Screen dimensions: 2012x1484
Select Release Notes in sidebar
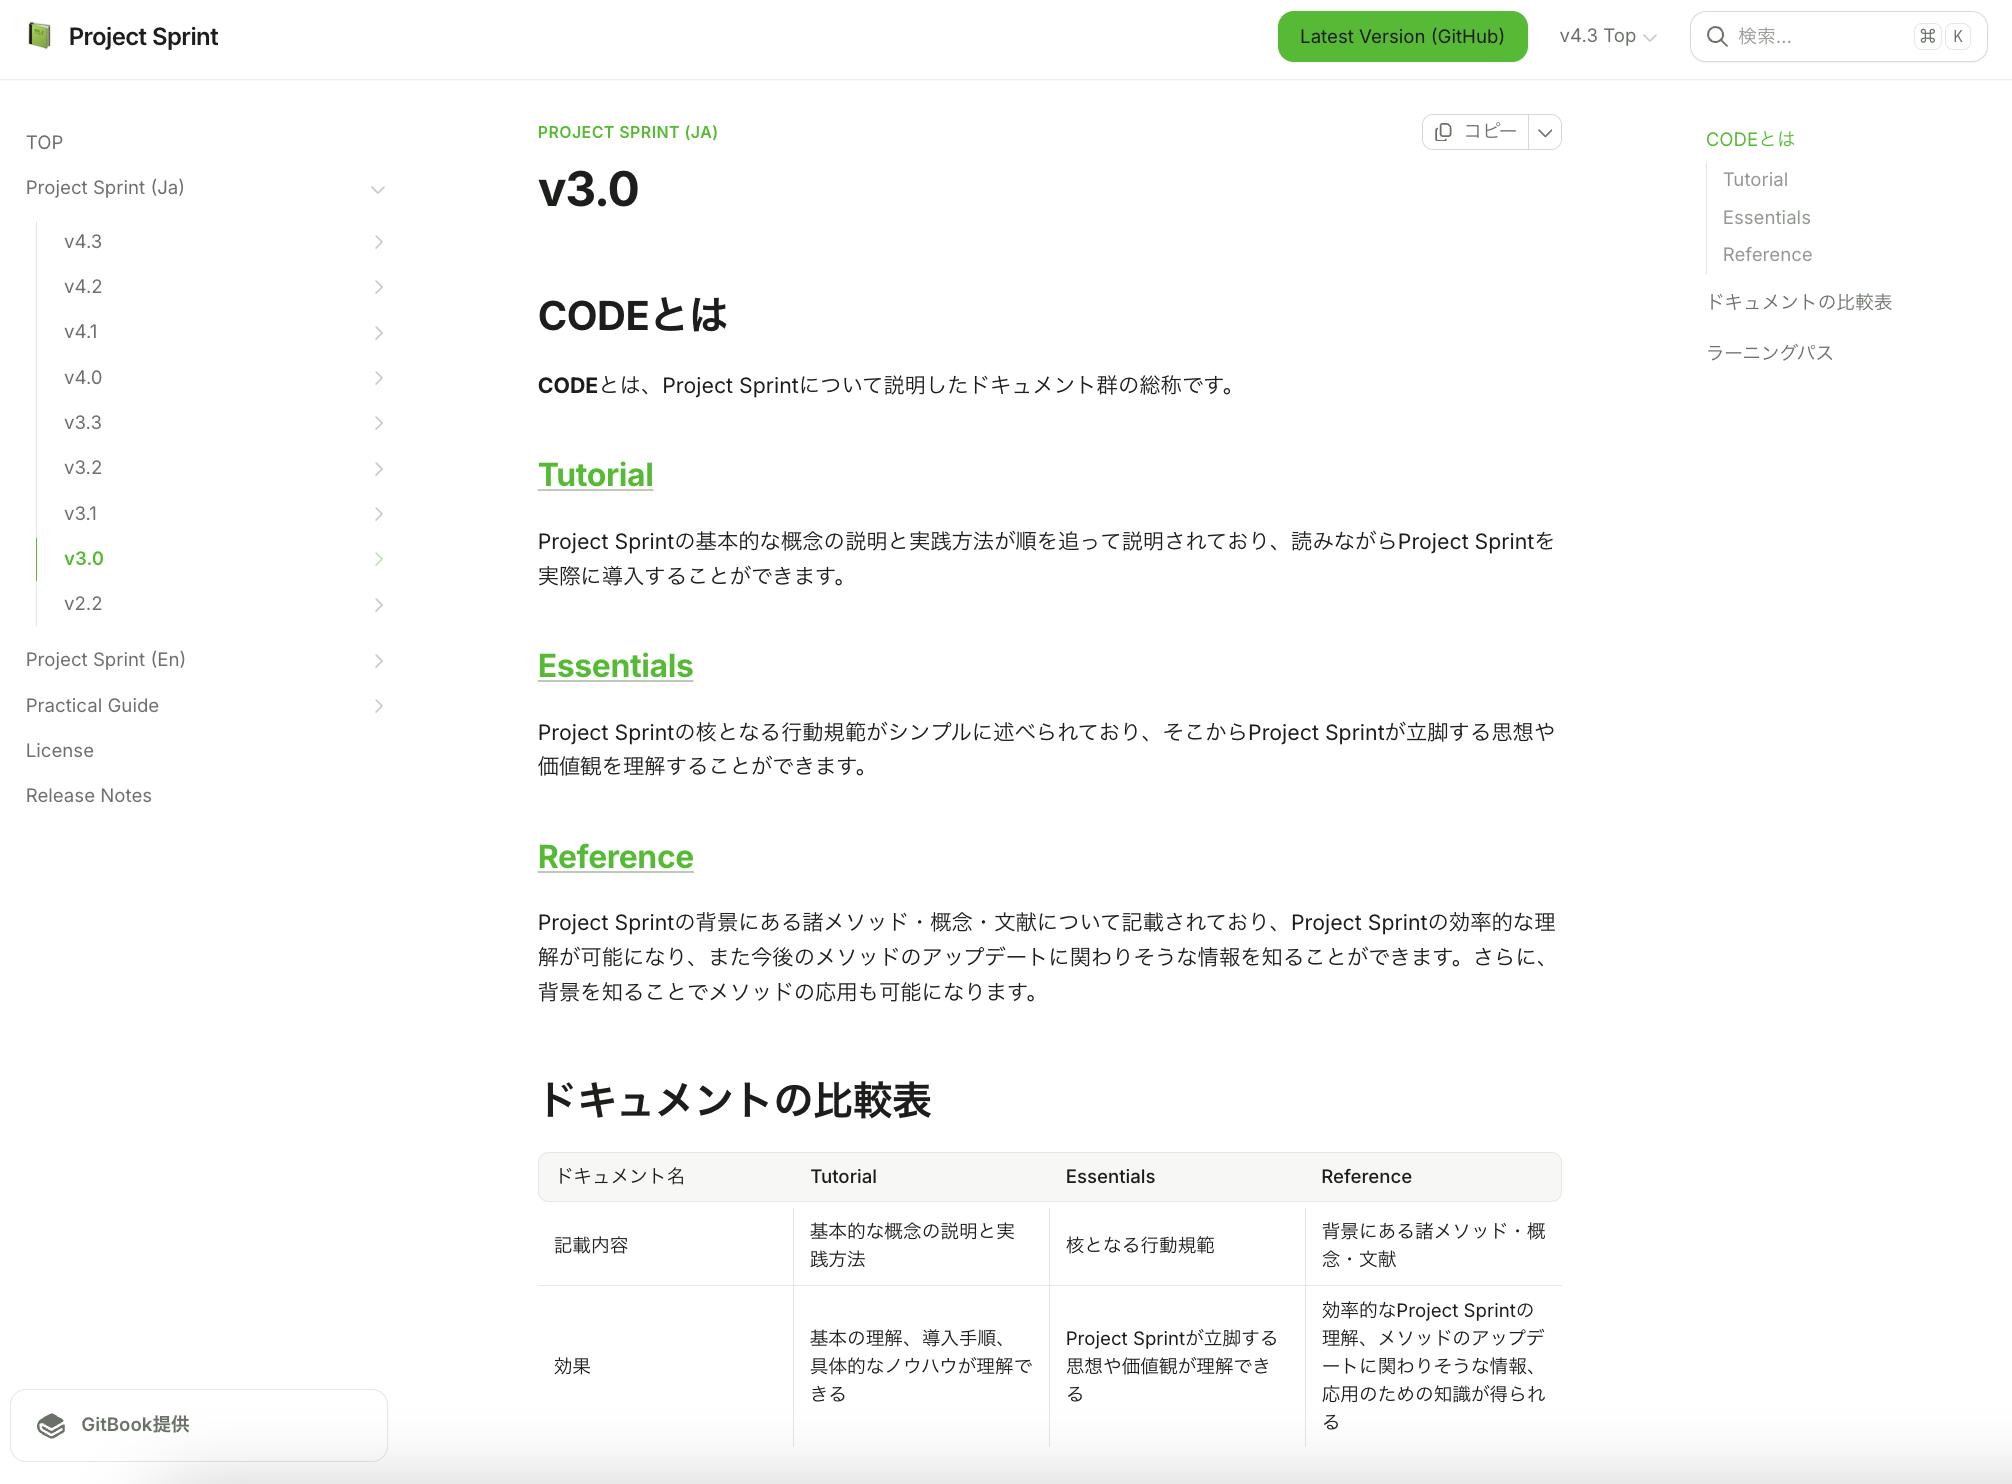click(89, 796)
